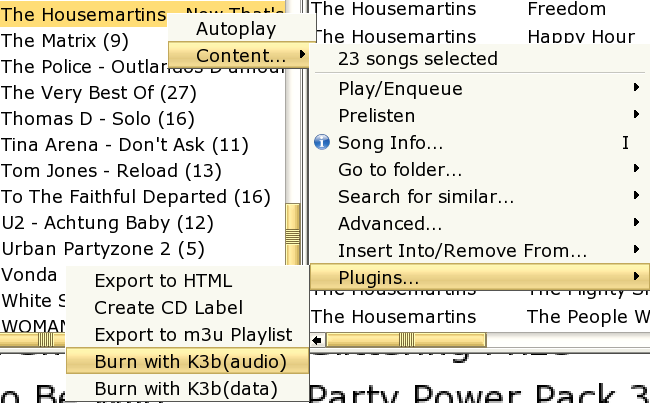Screen dimensions: 650x403
Task: Click the Song Info blue info icon
Action: (x=322, y=142)
